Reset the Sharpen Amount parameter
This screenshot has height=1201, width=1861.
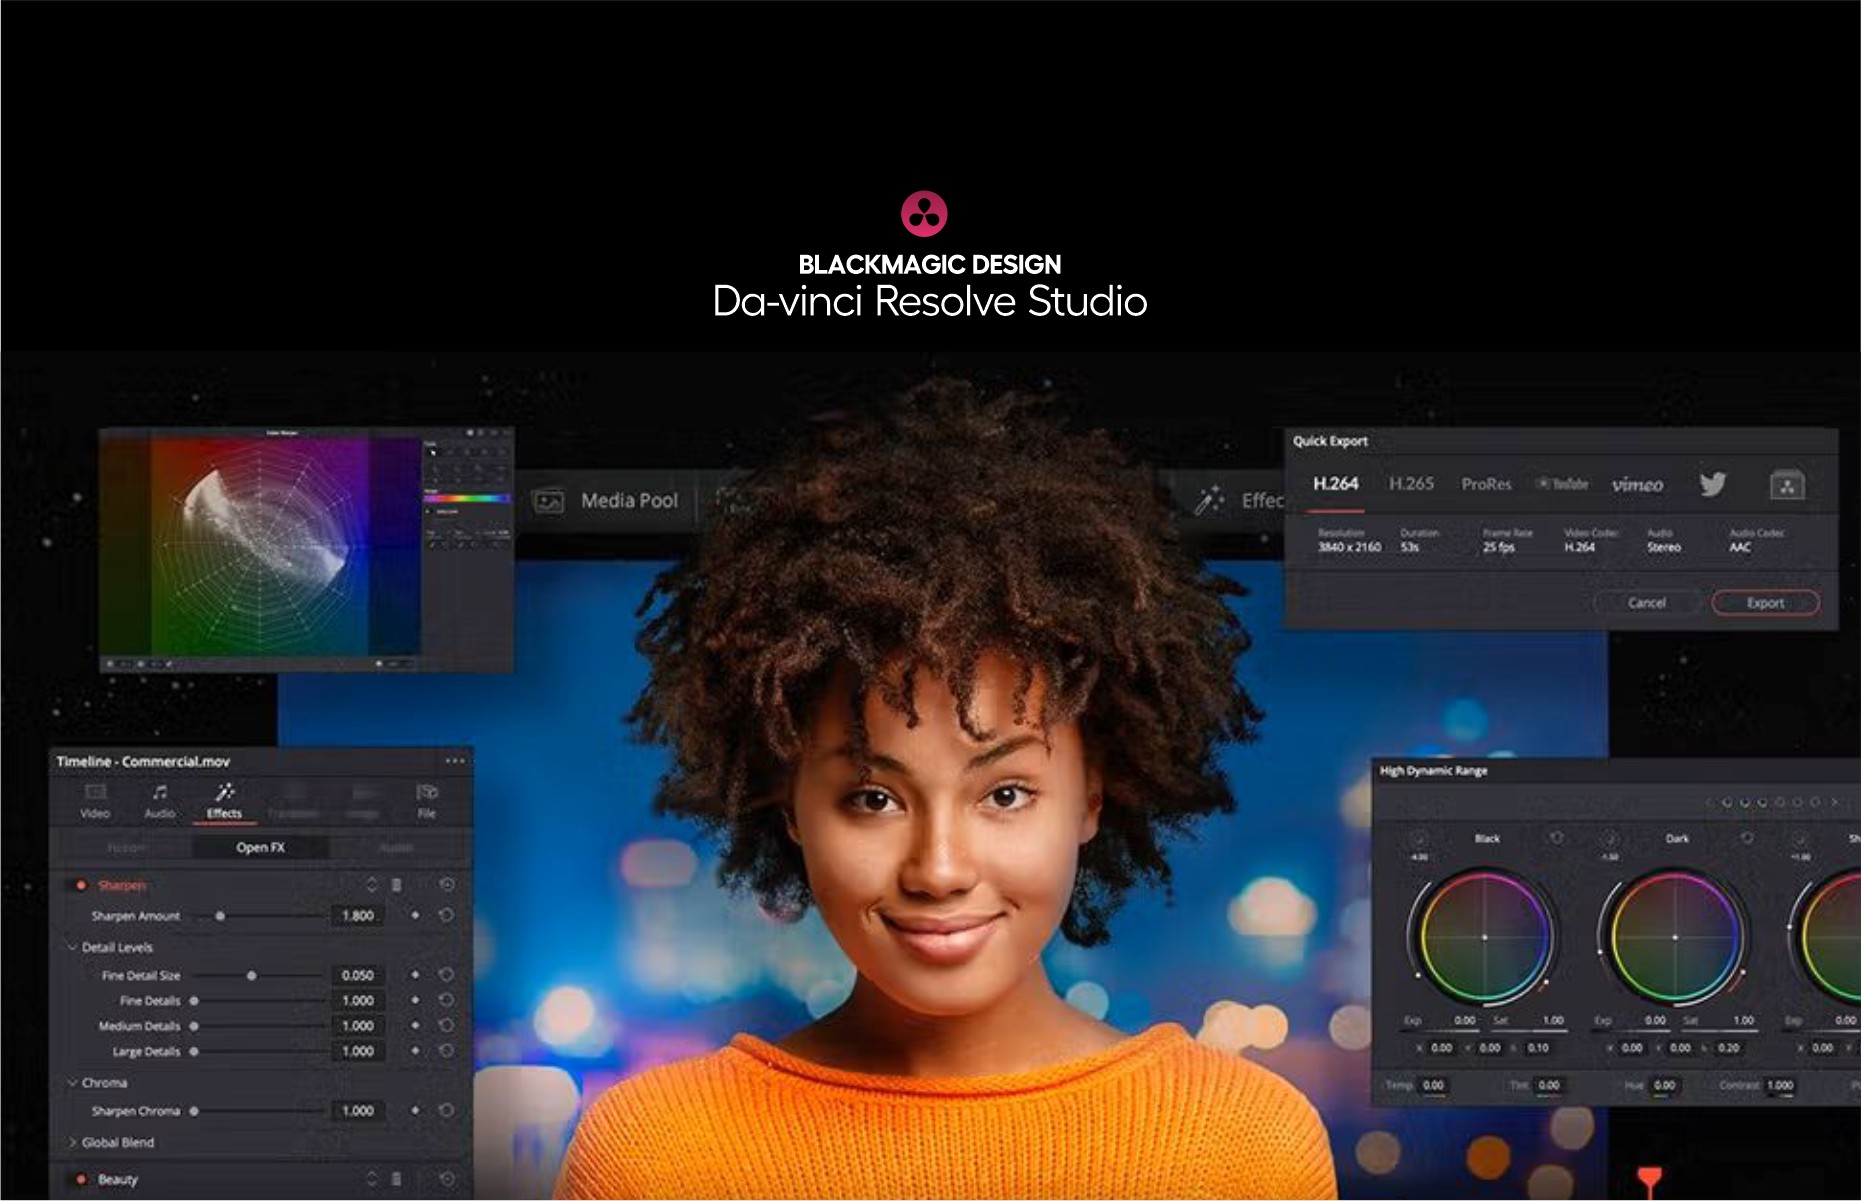[447, 915]
